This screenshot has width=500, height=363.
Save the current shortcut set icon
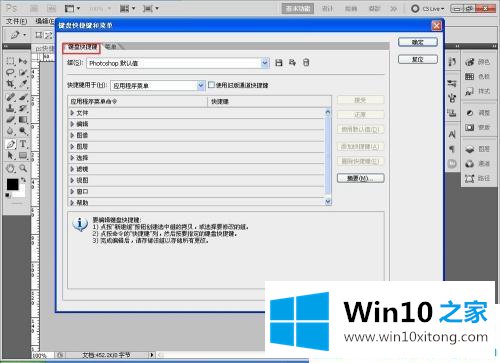pyautogui.click(x=279, y=63)
